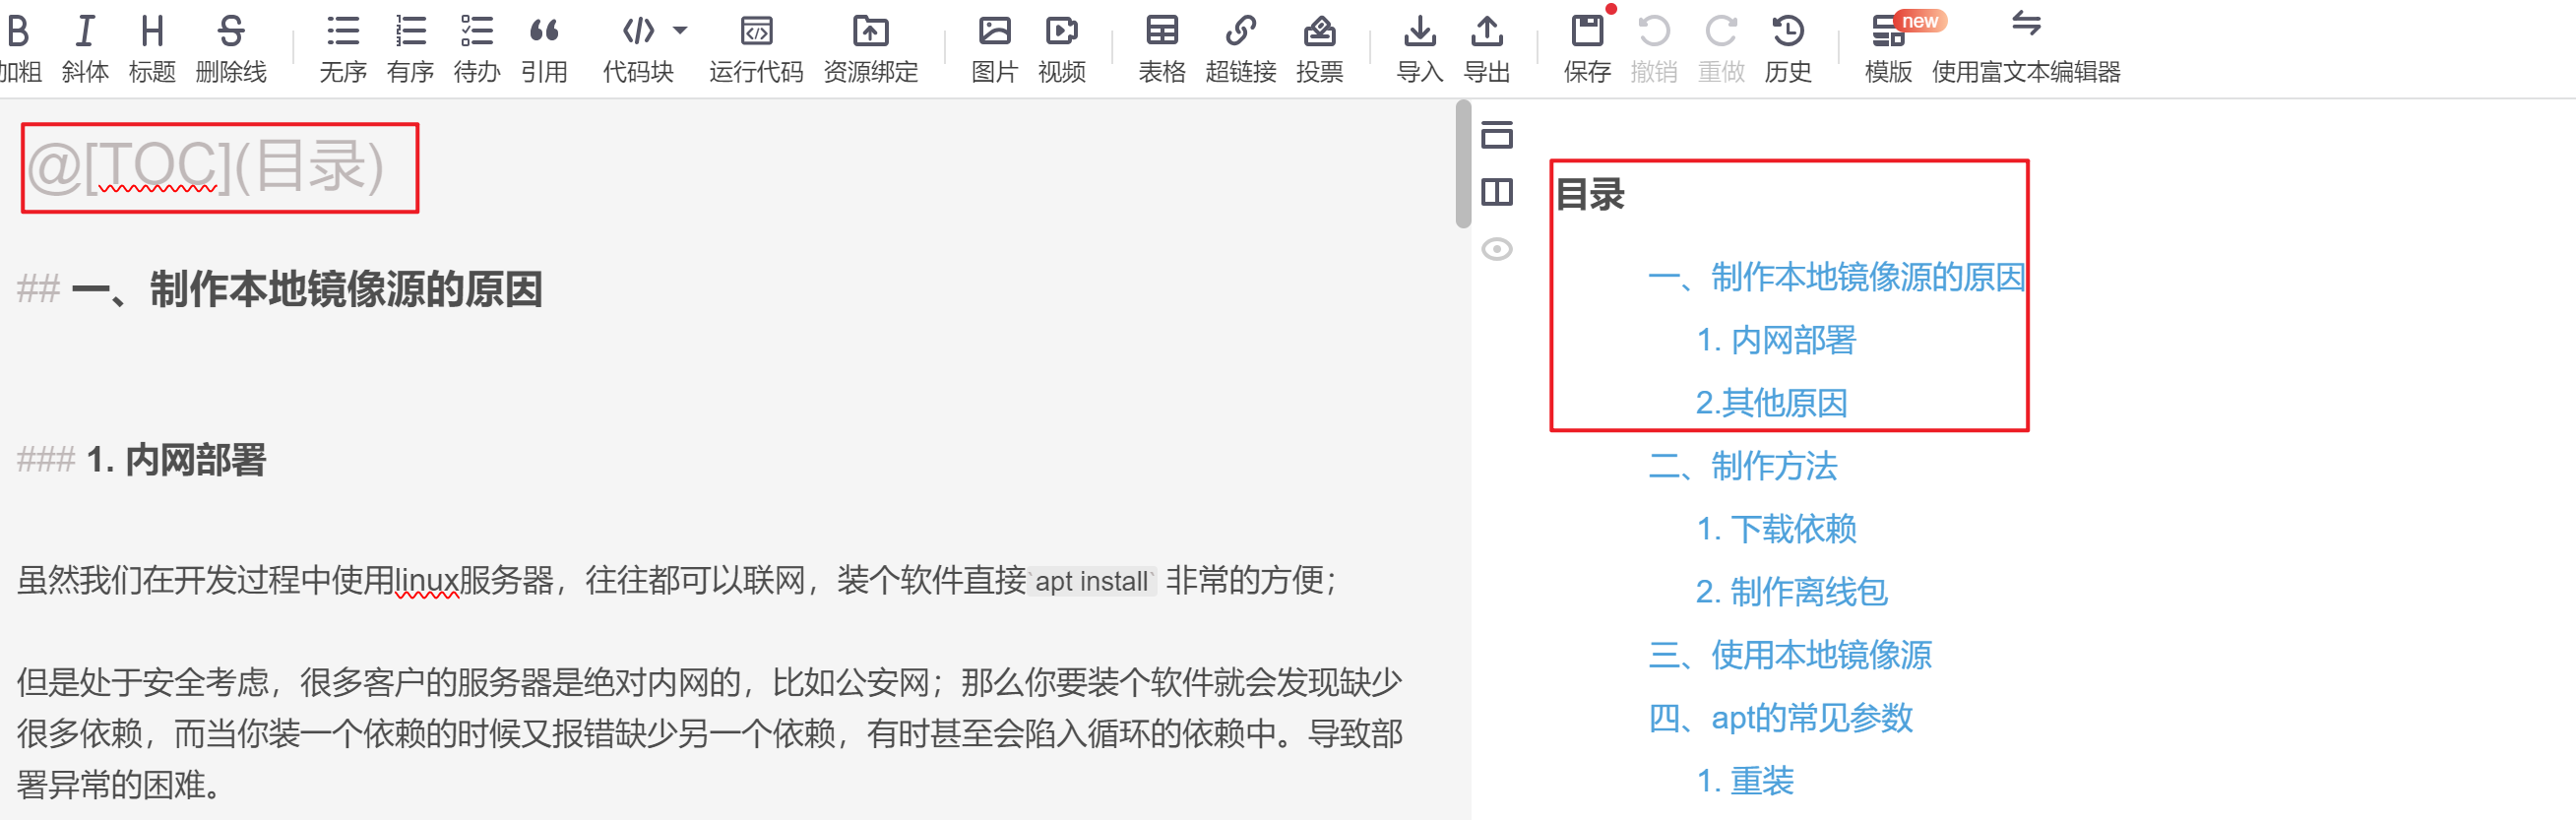Click paragraph starting 但是处于安全考虑
This screenshot has height=820, width=2576.
(710, 733)
